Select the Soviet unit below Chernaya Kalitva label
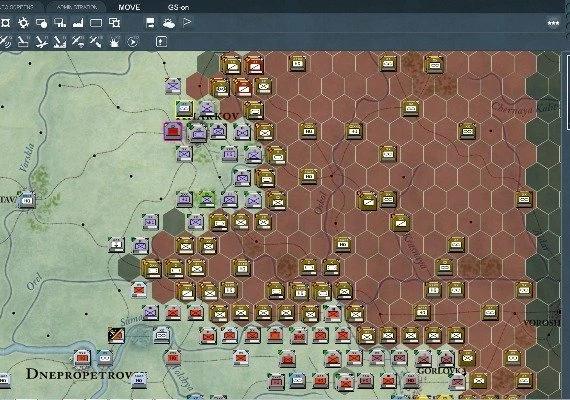The height and width of the screenshot is (400, 570). coord(467,131)
